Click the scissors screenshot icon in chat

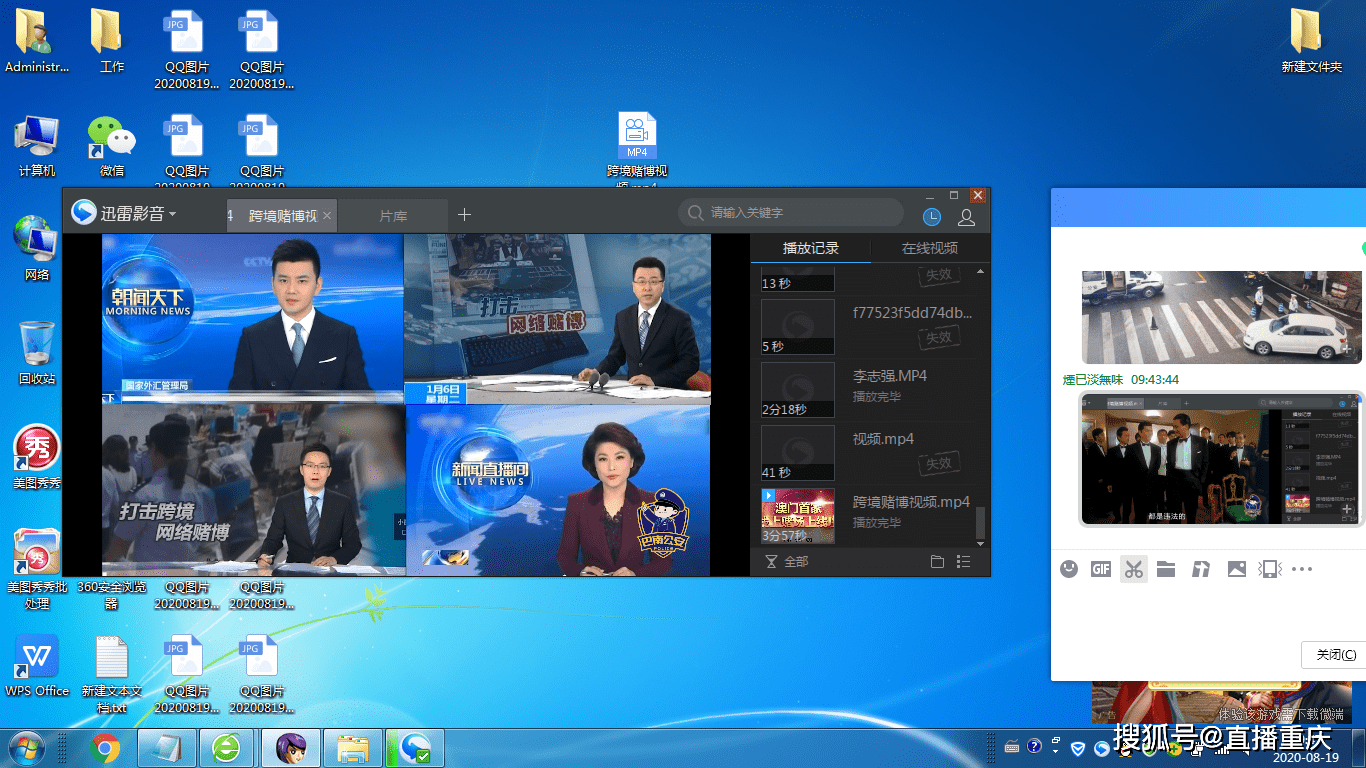[x=1133, y=569]
